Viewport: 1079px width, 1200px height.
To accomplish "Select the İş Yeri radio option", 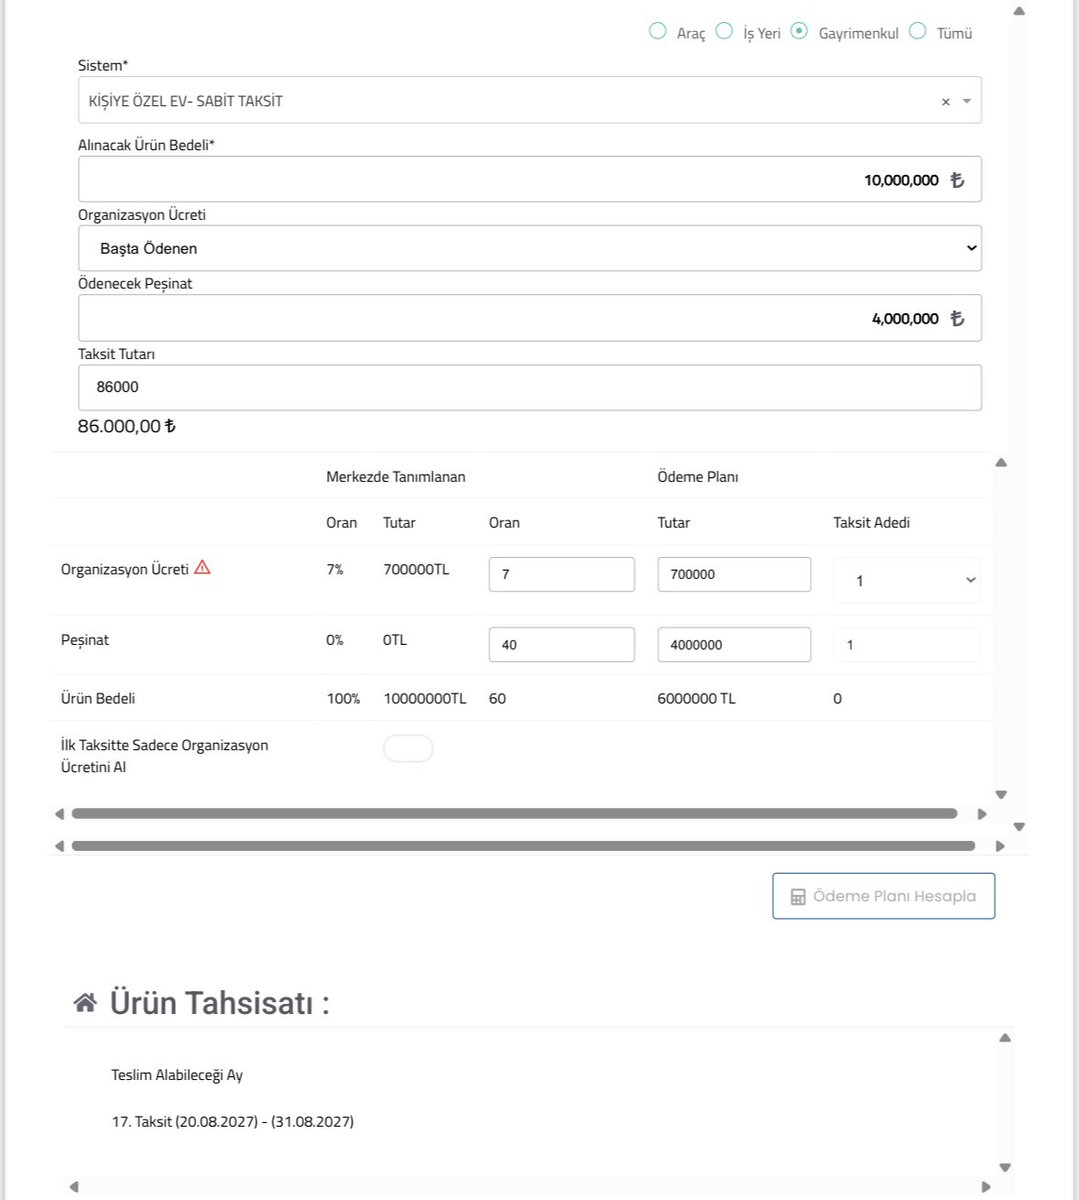I will coord(724,32).
